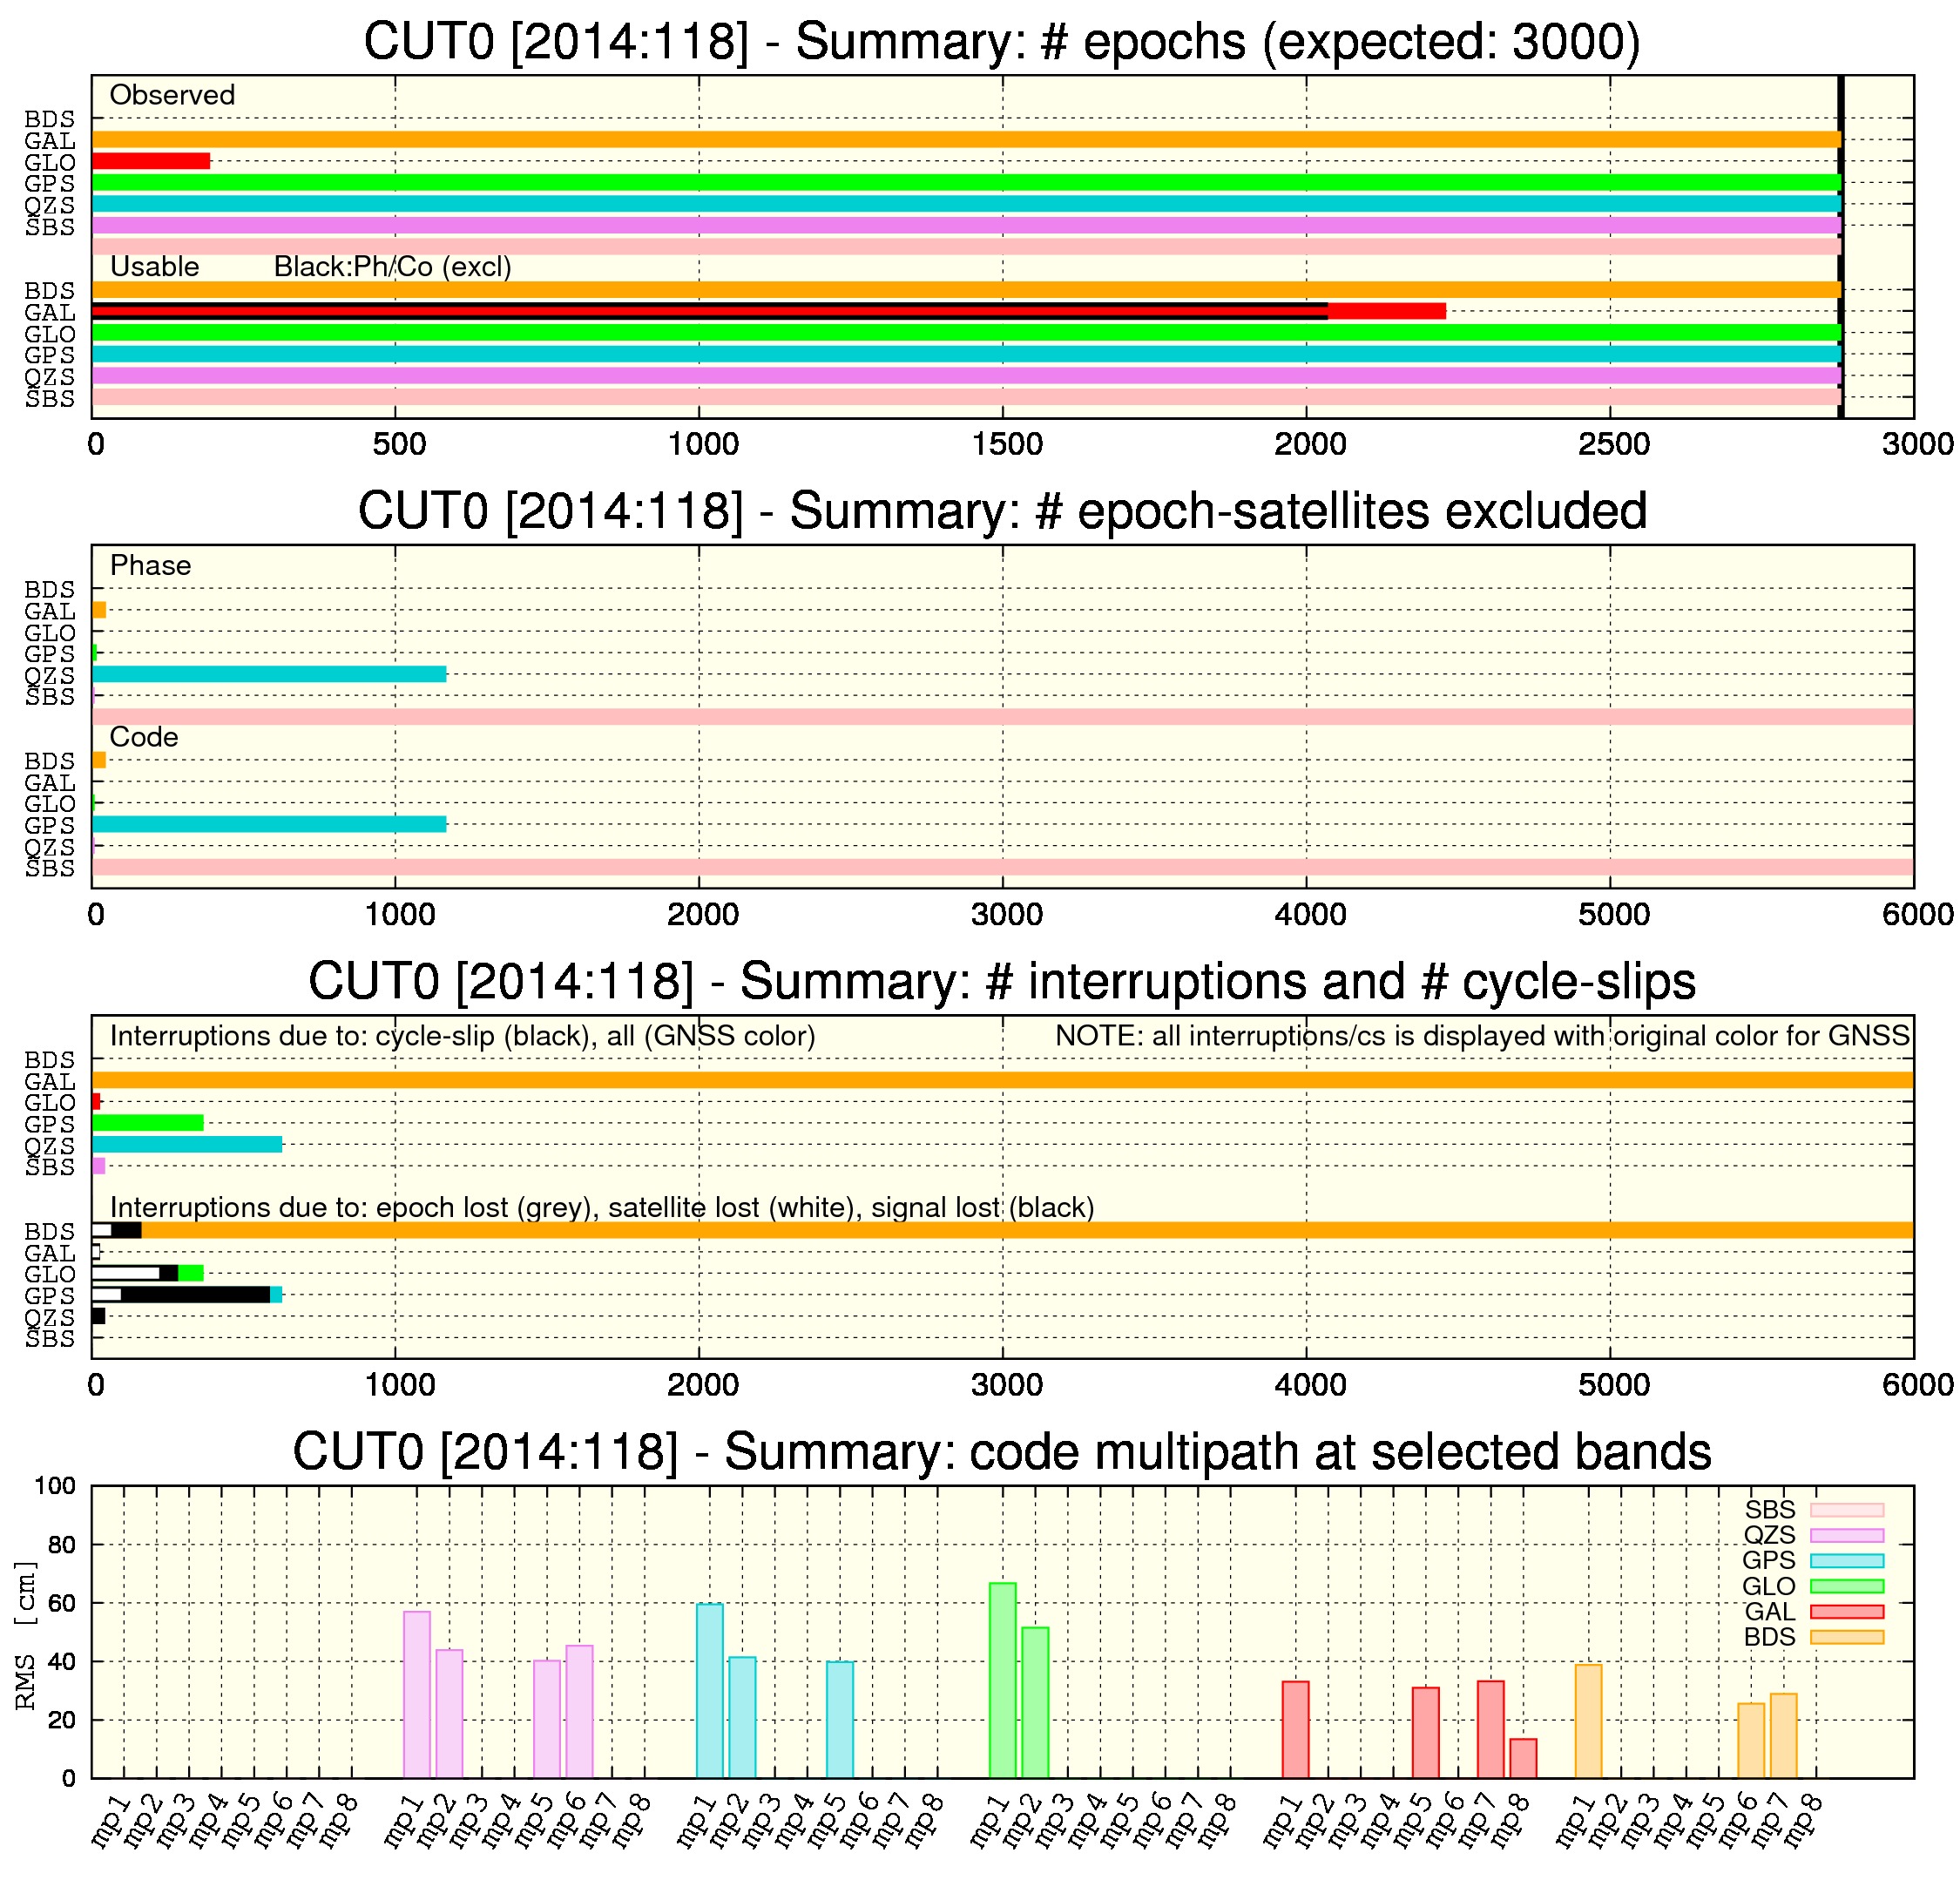The image size is (1960, 1880).
Task: Click the GPS legend color swatch
Action: (1847, 1561)
